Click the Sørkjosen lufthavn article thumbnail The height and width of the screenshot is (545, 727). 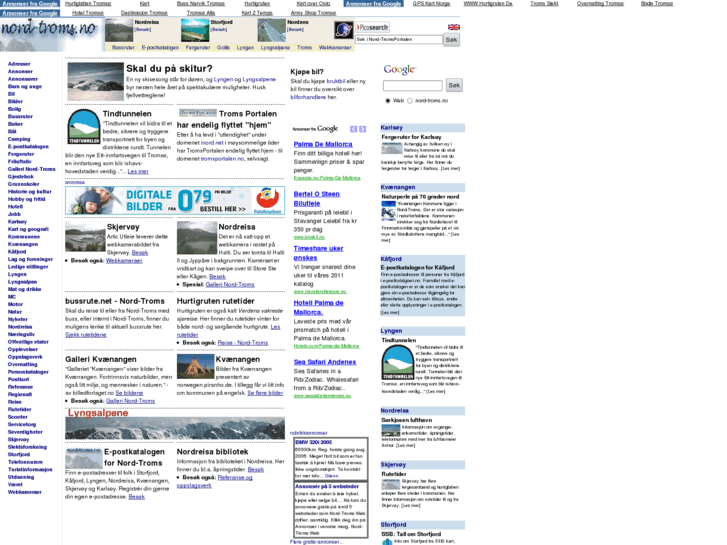pos(391,430)
